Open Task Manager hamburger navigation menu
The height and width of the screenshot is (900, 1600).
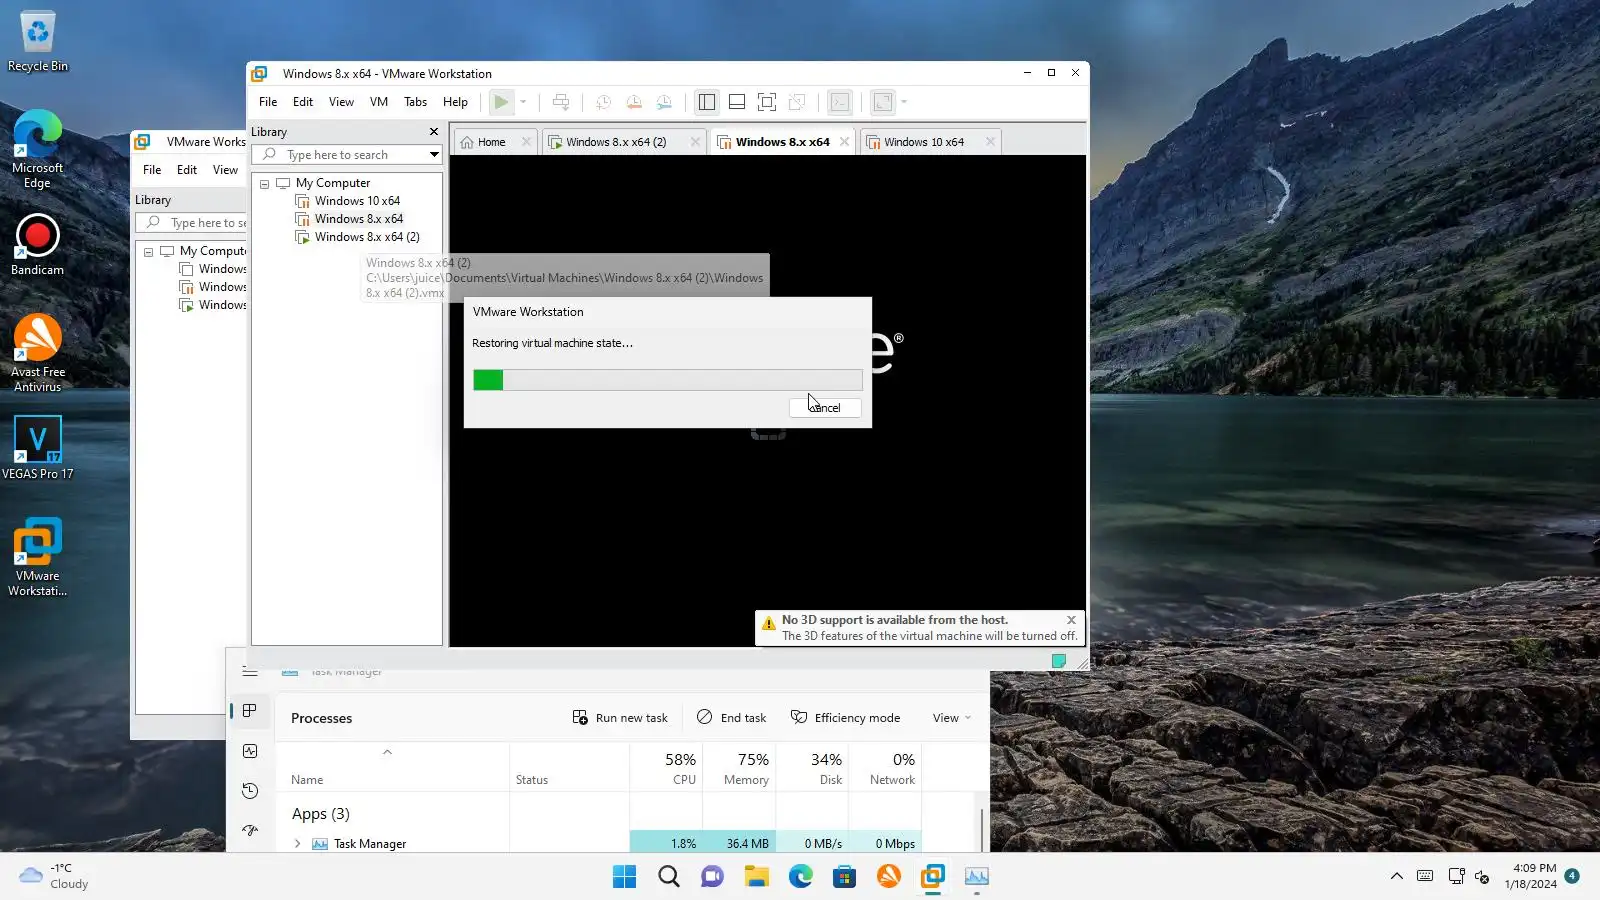(250, 671)
